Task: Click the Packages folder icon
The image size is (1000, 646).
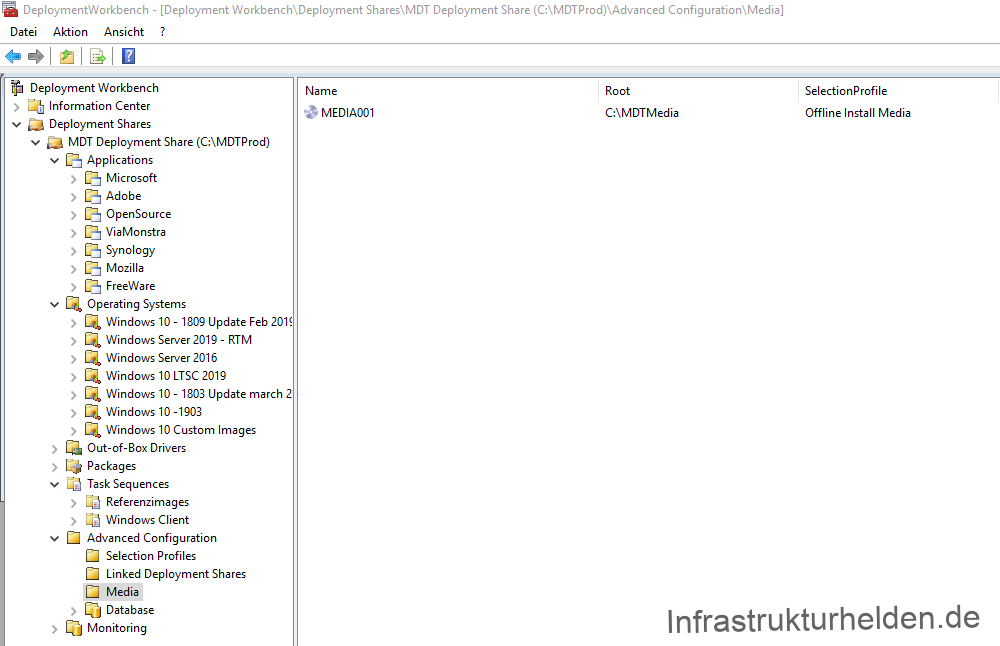Action: click(x=74, y=466)
